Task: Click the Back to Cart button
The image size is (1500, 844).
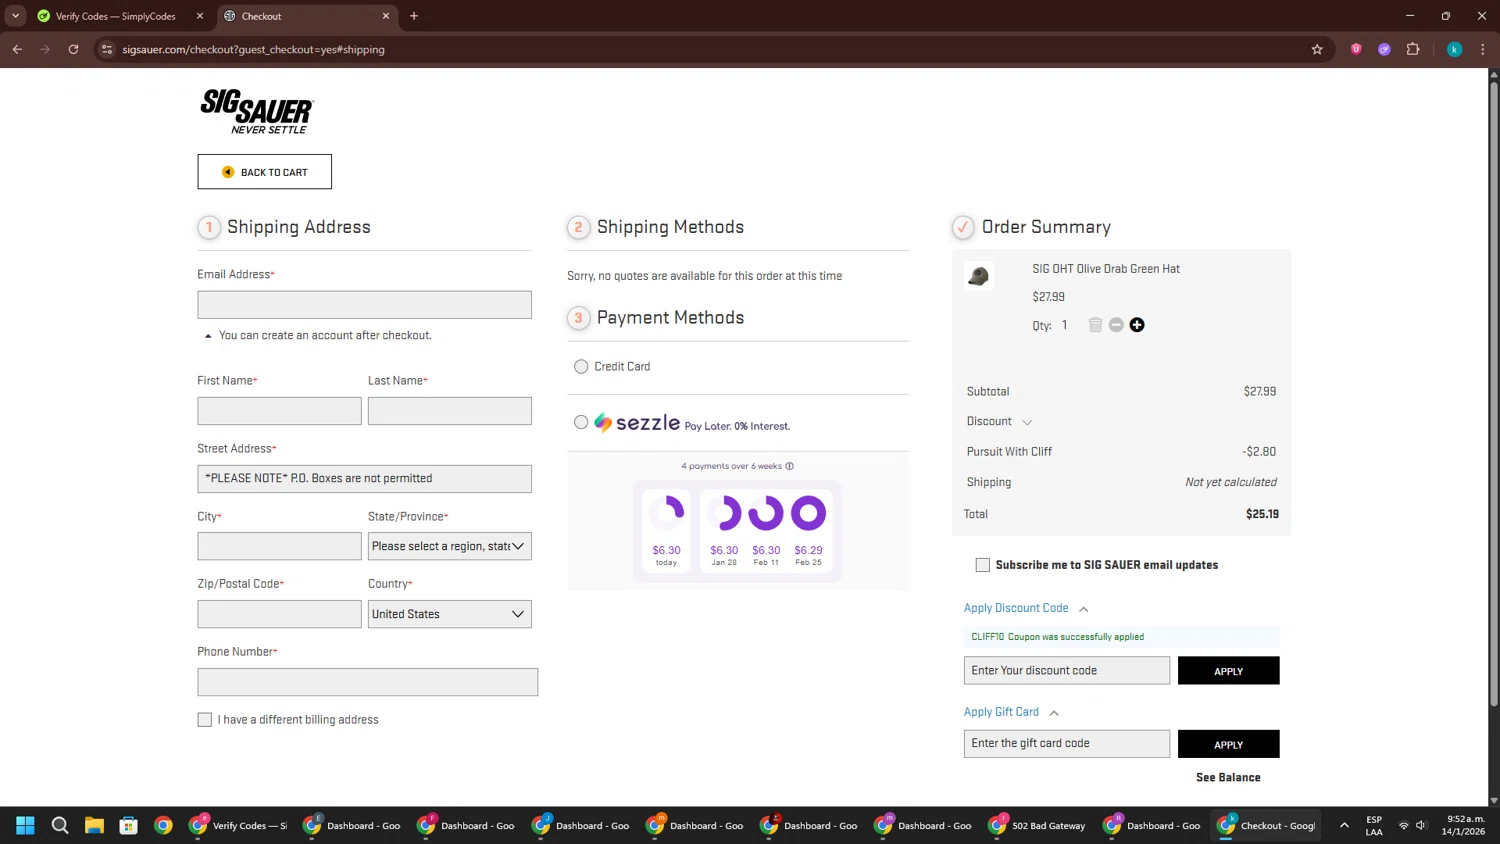Action: (265, 172)
